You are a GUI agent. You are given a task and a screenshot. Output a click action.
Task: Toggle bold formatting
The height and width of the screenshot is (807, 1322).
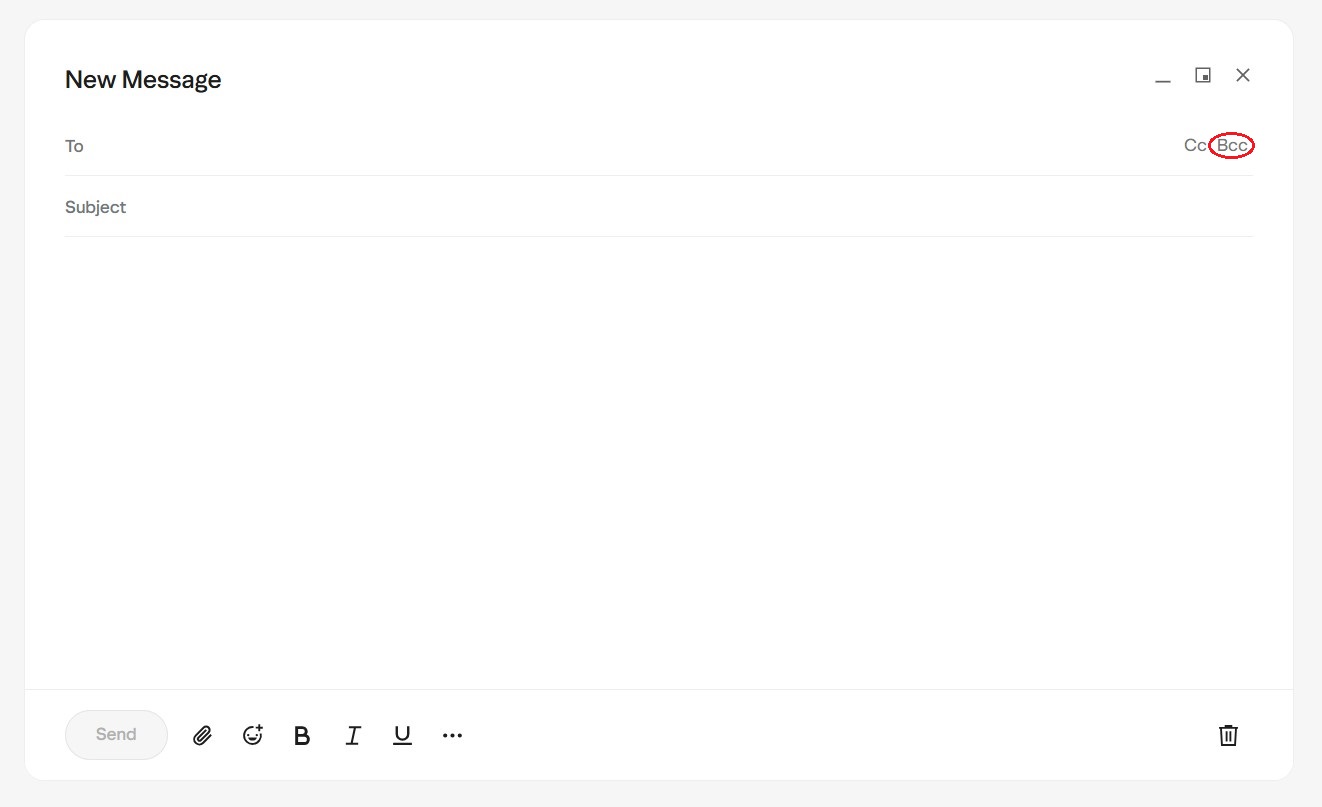302,736
